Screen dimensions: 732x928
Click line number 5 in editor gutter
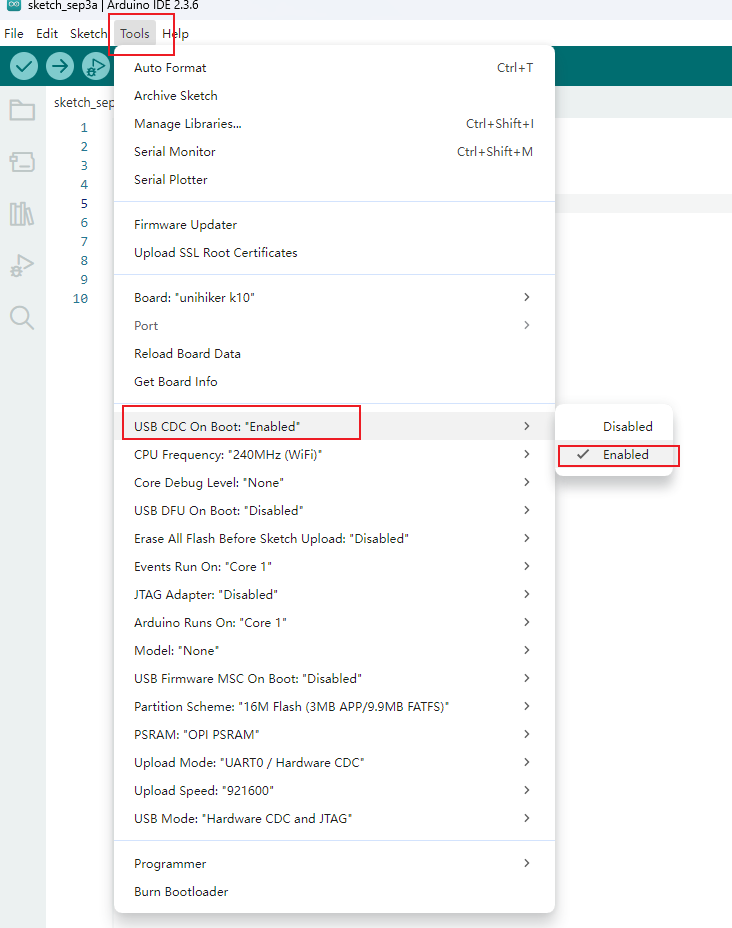(x=84, y=204)
